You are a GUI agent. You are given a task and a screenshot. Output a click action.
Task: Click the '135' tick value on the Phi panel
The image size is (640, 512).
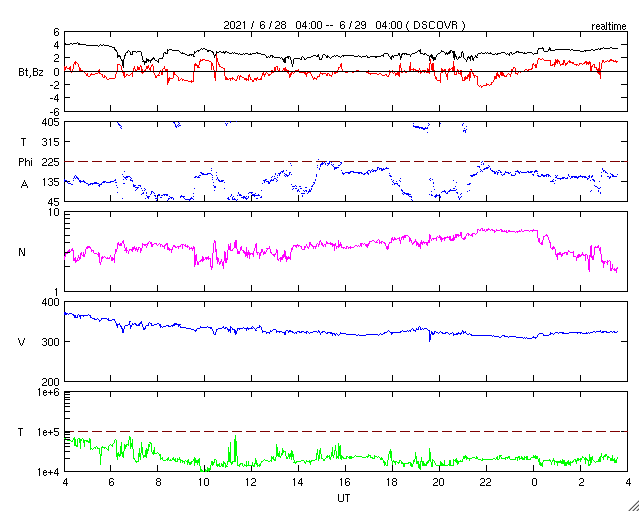[x=52, y=182]
